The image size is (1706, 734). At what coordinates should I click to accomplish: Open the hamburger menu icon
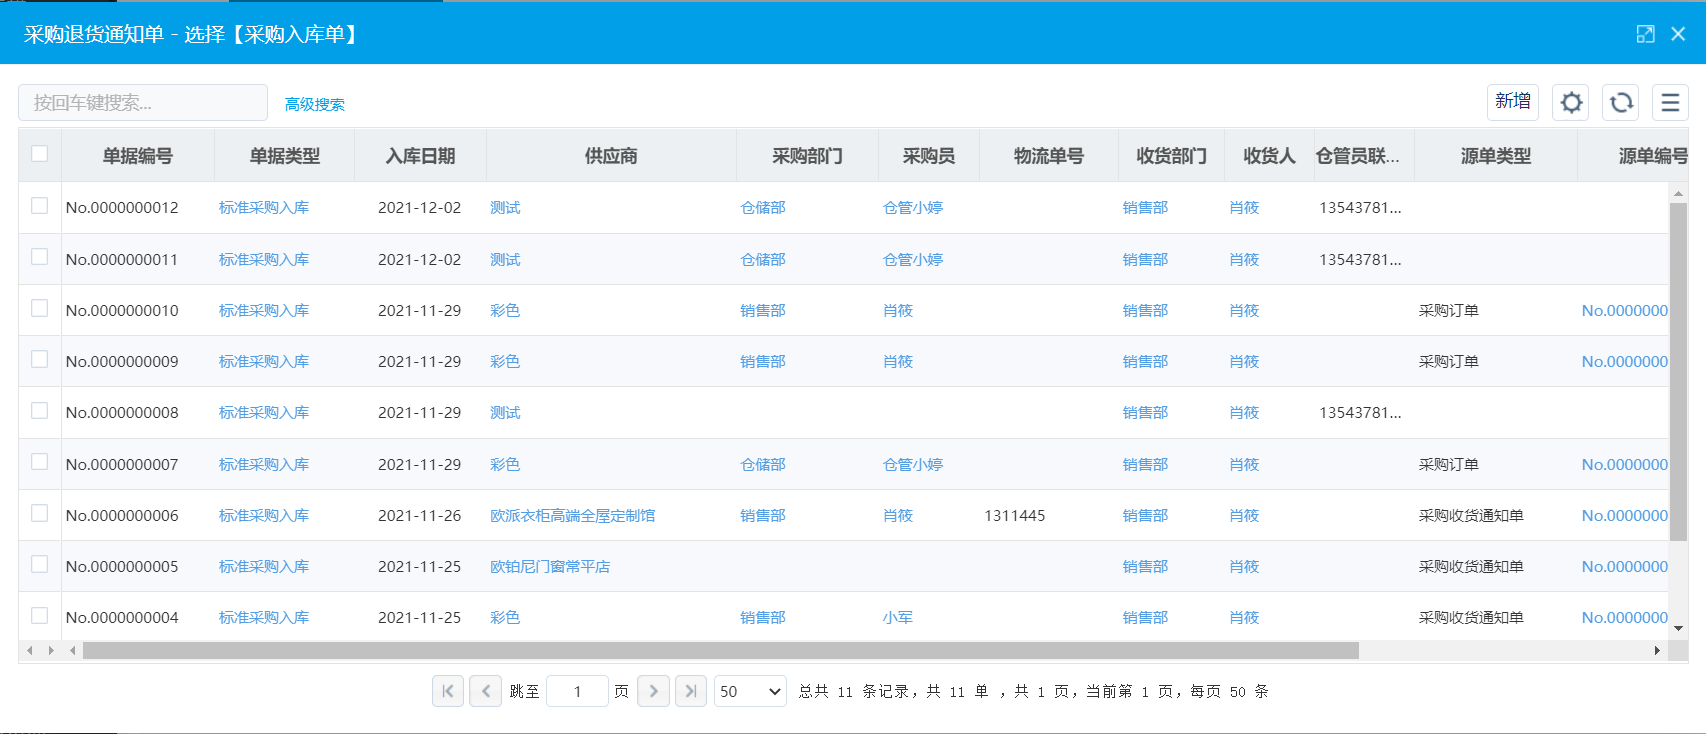click(x=1670, y=103)
